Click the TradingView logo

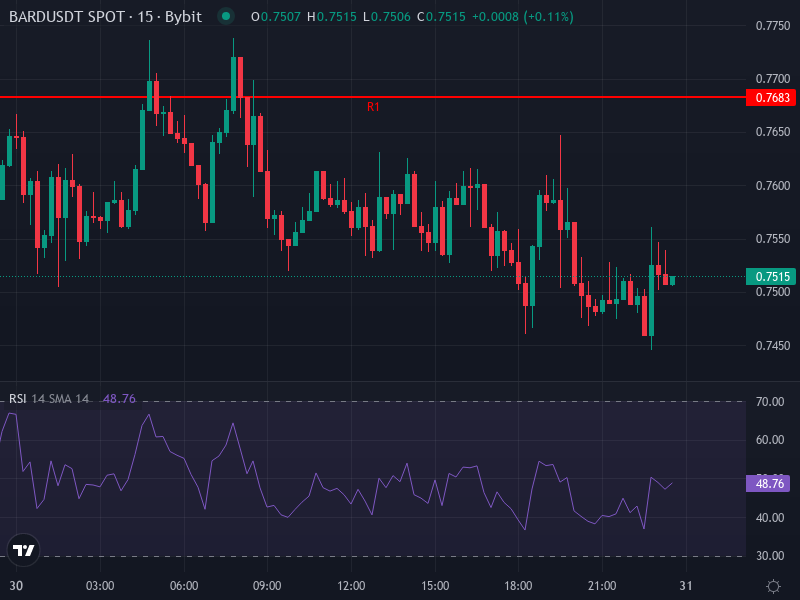[x=22, y=548]
